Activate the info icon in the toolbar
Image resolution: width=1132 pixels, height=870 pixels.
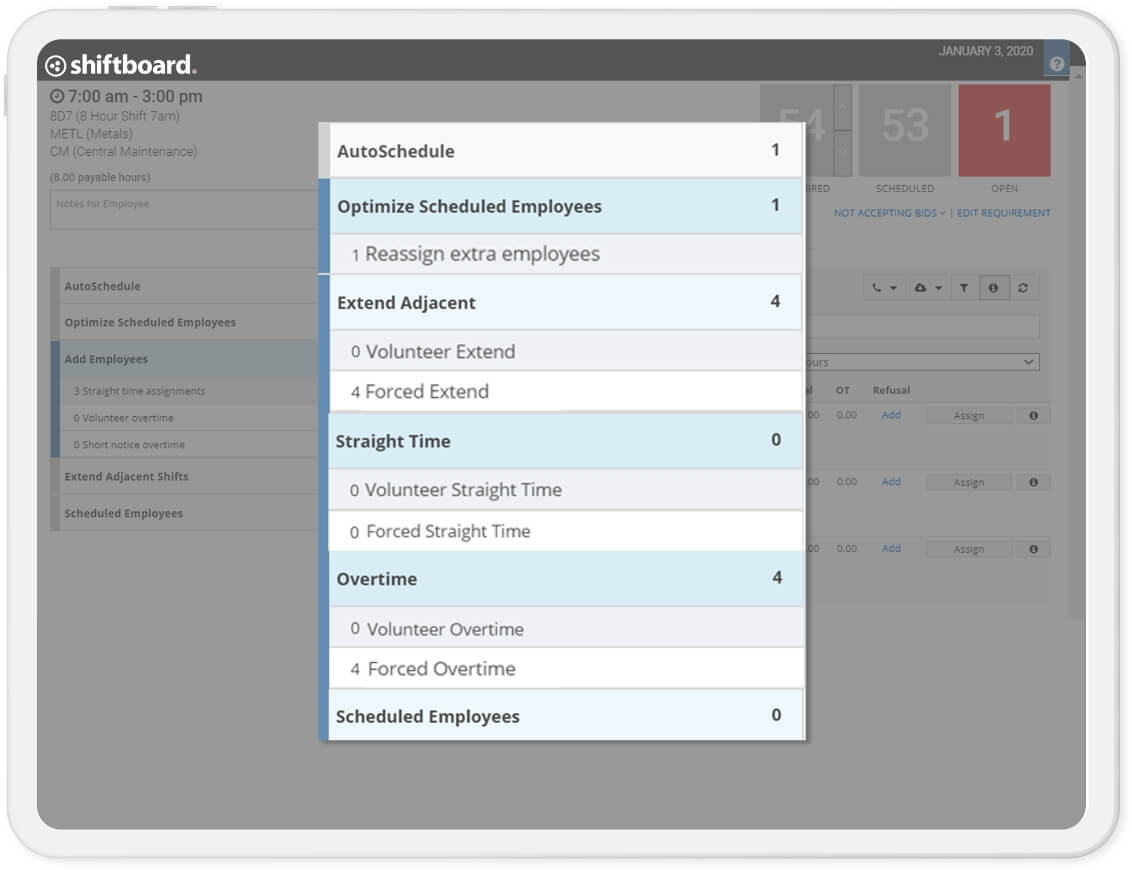point(994,288)
